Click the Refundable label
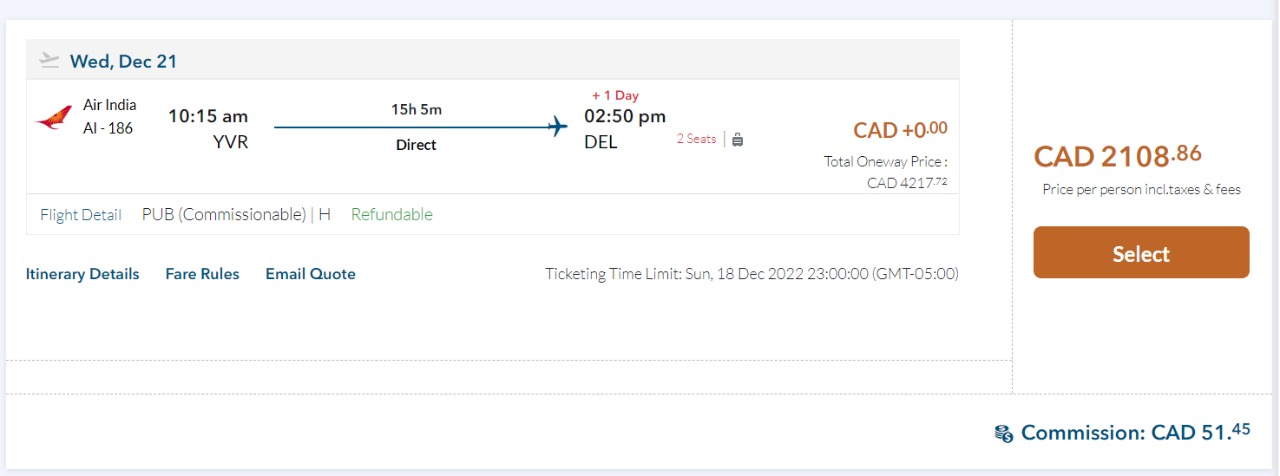 point(392,214)
